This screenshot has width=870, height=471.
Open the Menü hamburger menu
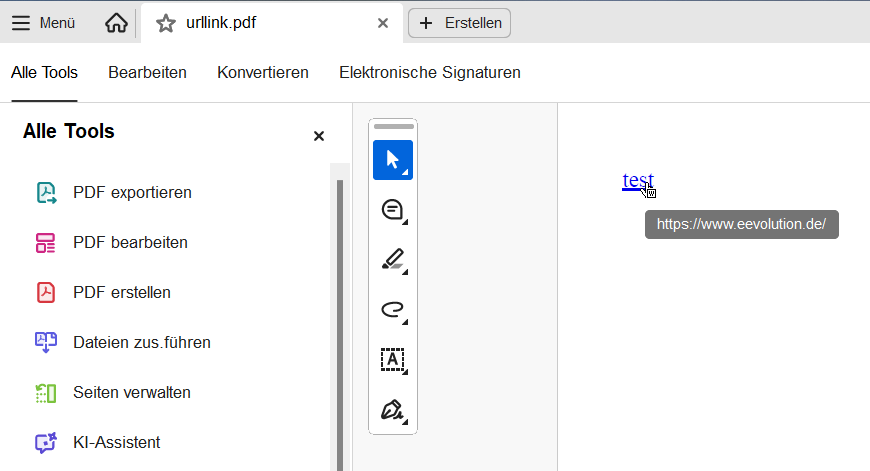(43, 23)
